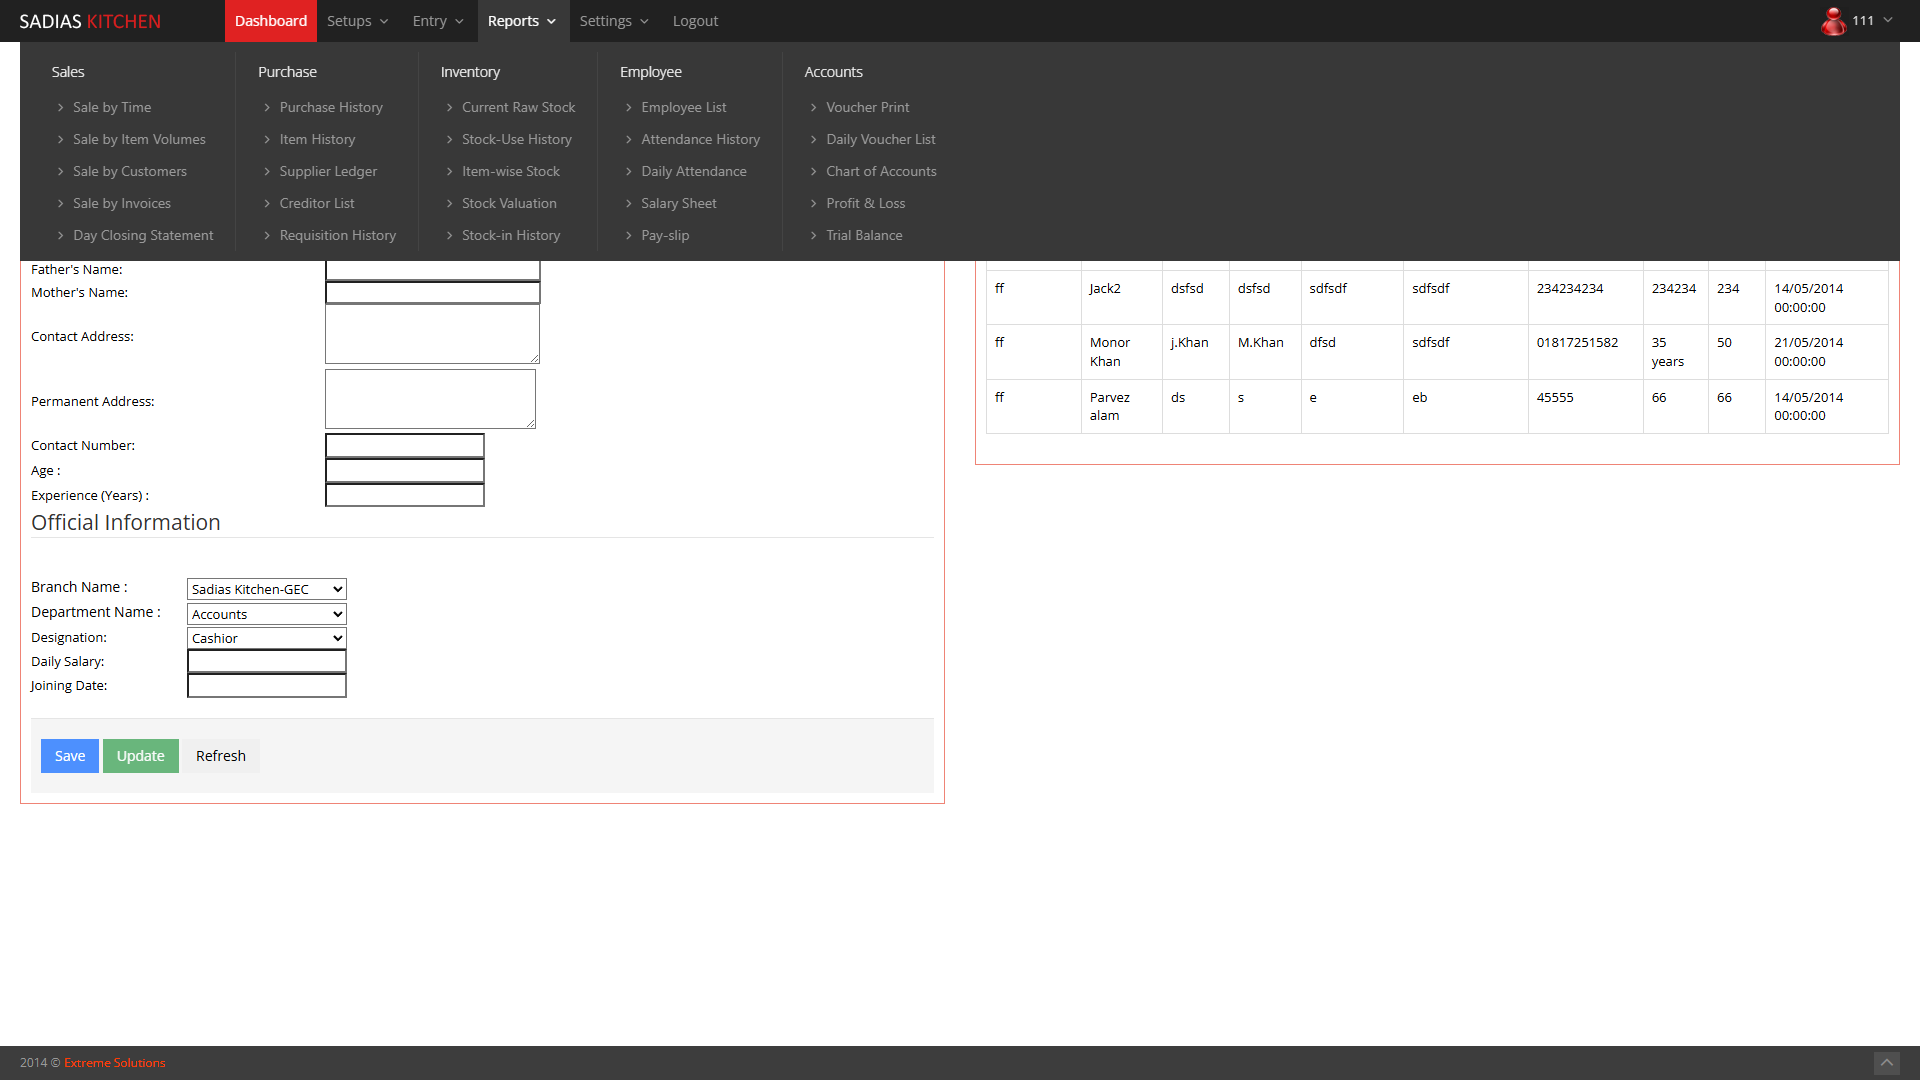Click the Refresh button

pyautogui.click(x=220, y=756)
